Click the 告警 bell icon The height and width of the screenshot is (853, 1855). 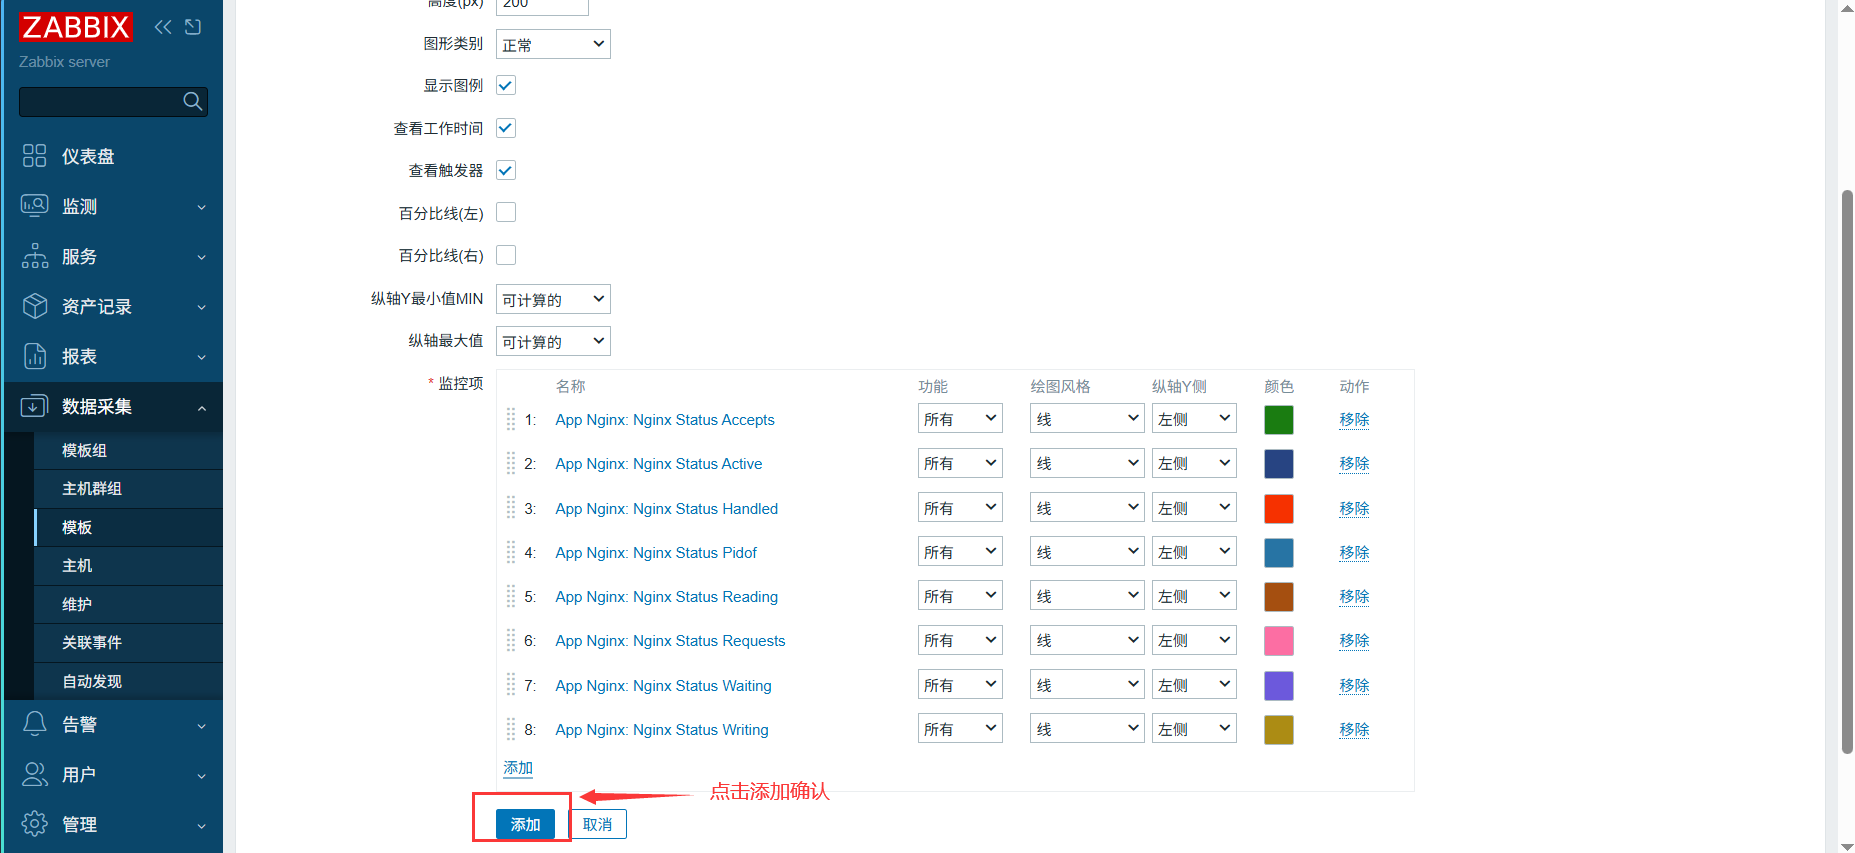click(x=35, y=724)
